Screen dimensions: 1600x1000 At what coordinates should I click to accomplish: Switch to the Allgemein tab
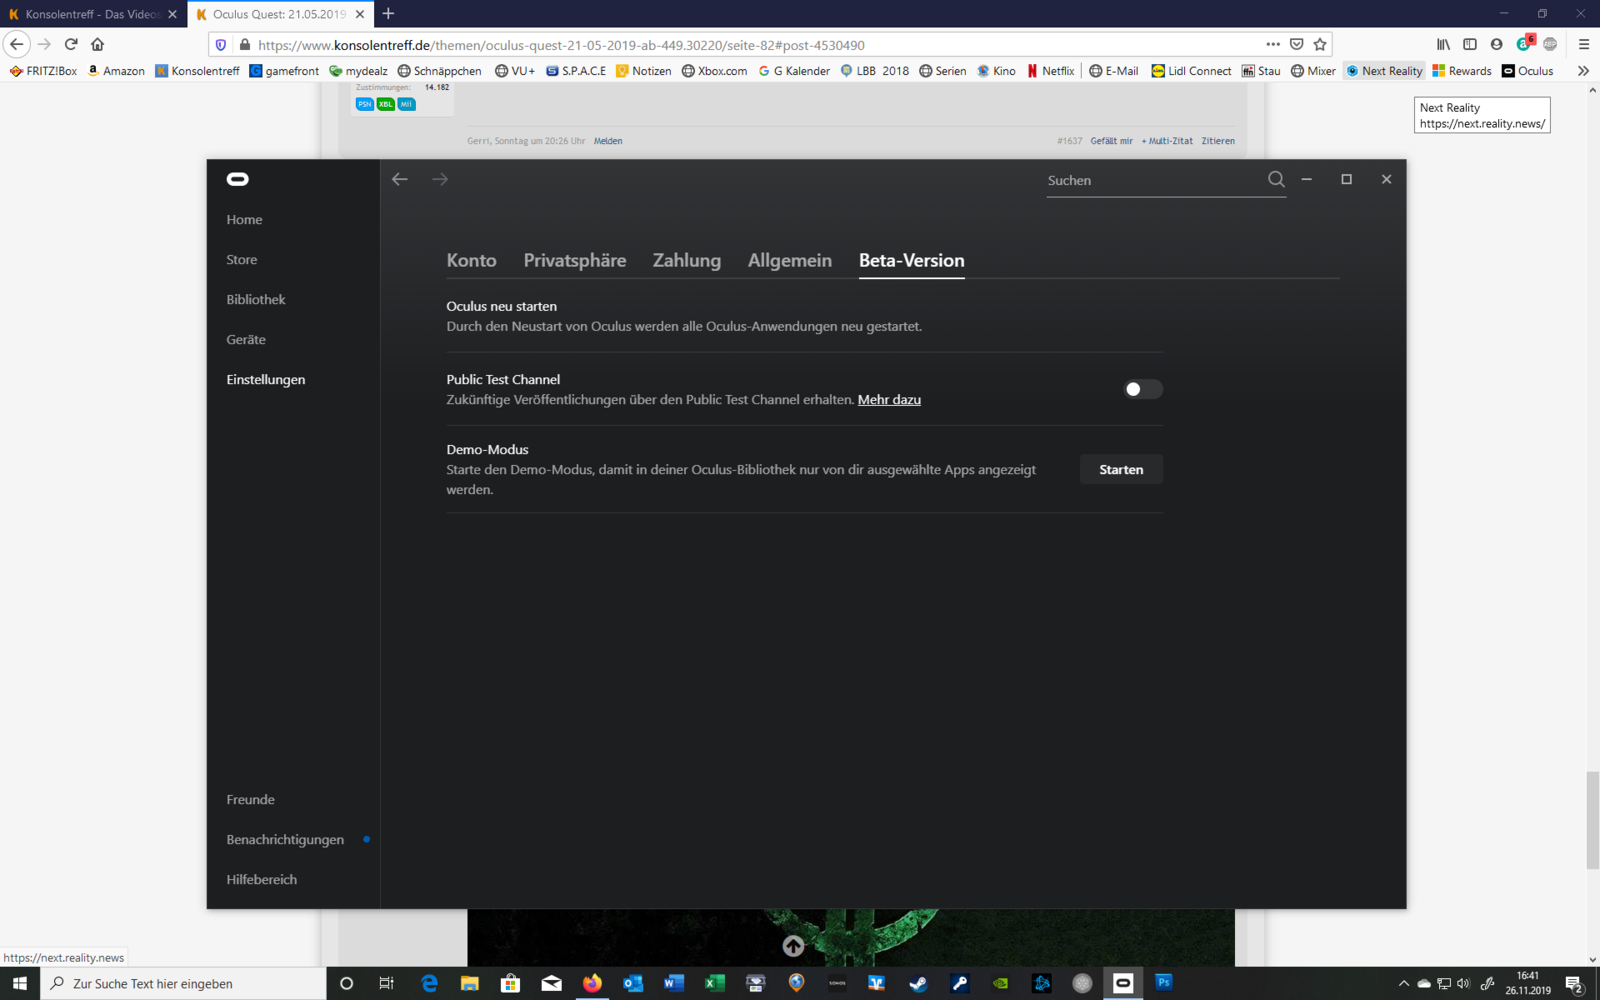790,260
